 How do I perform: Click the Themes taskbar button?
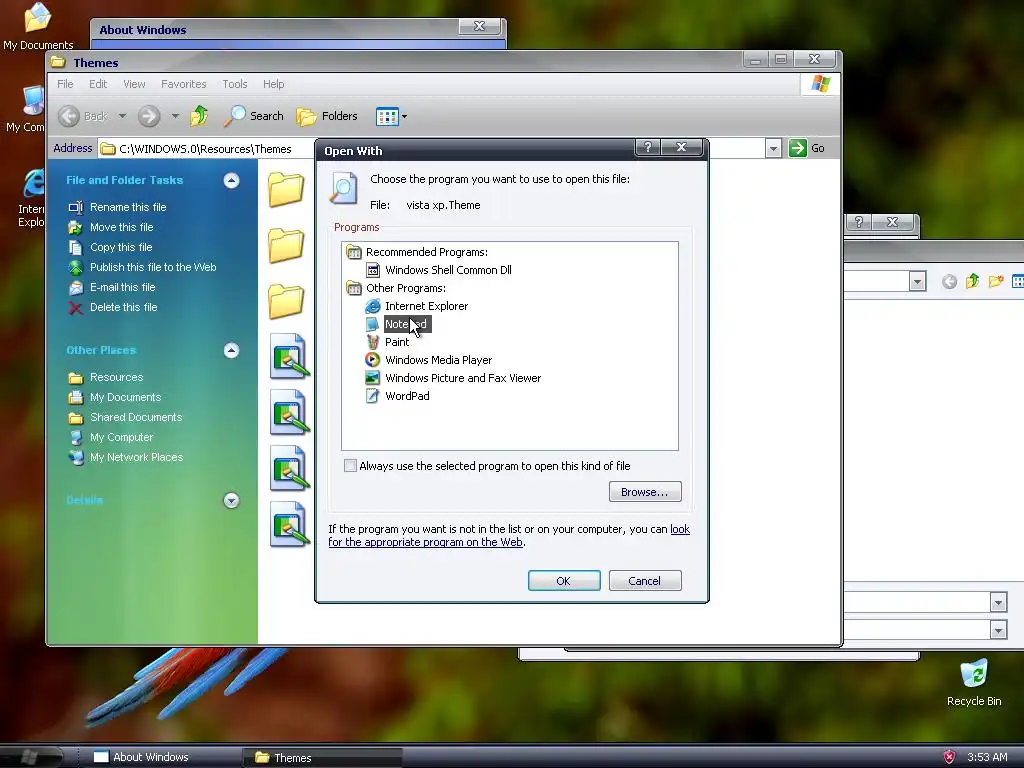[323, 758]
